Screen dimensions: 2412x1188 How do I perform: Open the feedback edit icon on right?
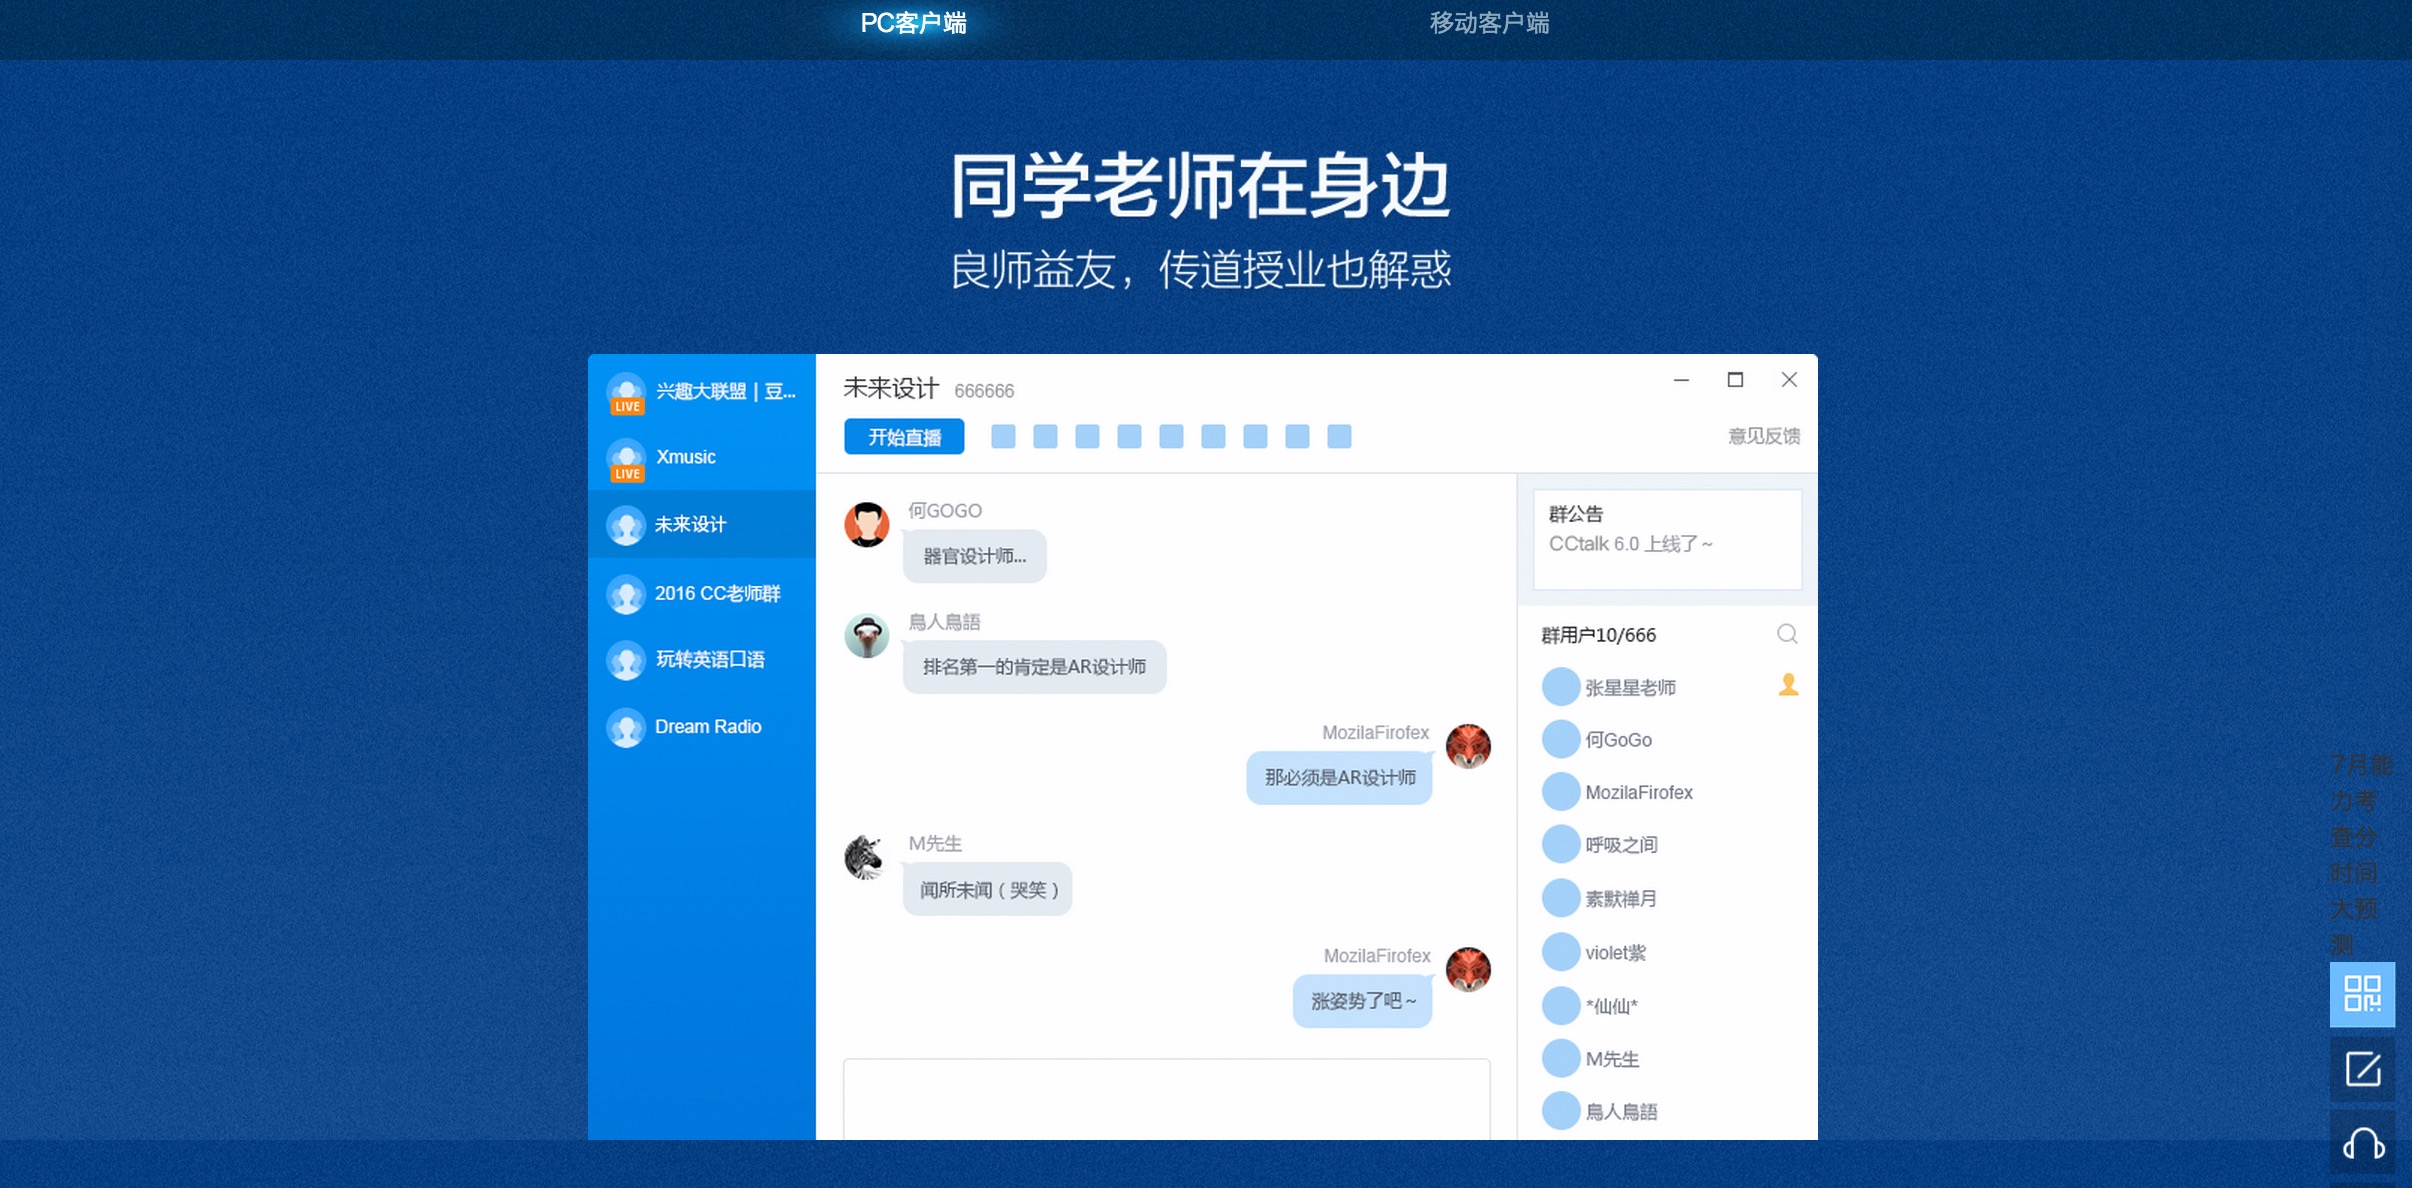tap(2362, 1069)
